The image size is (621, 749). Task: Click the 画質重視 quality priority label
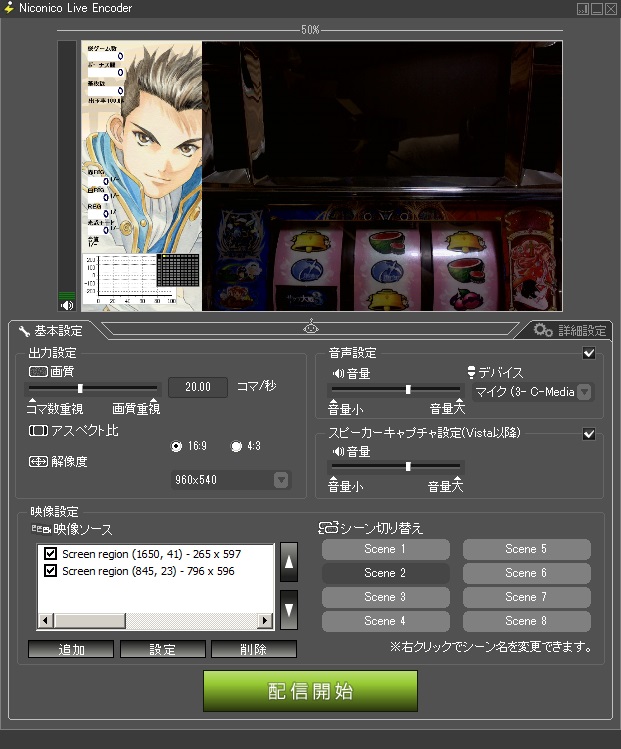(136, 409)
